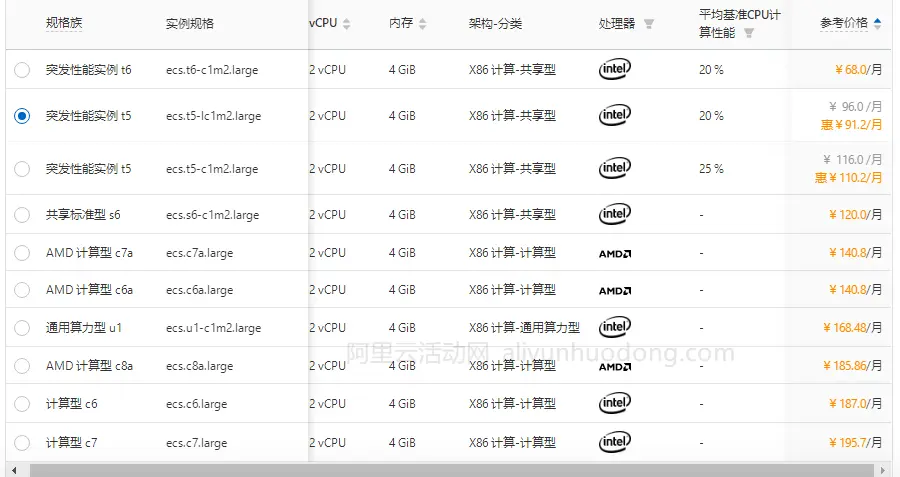Click 通用算力型 u1 family name

pyautogui.click(x=84, y=328)
